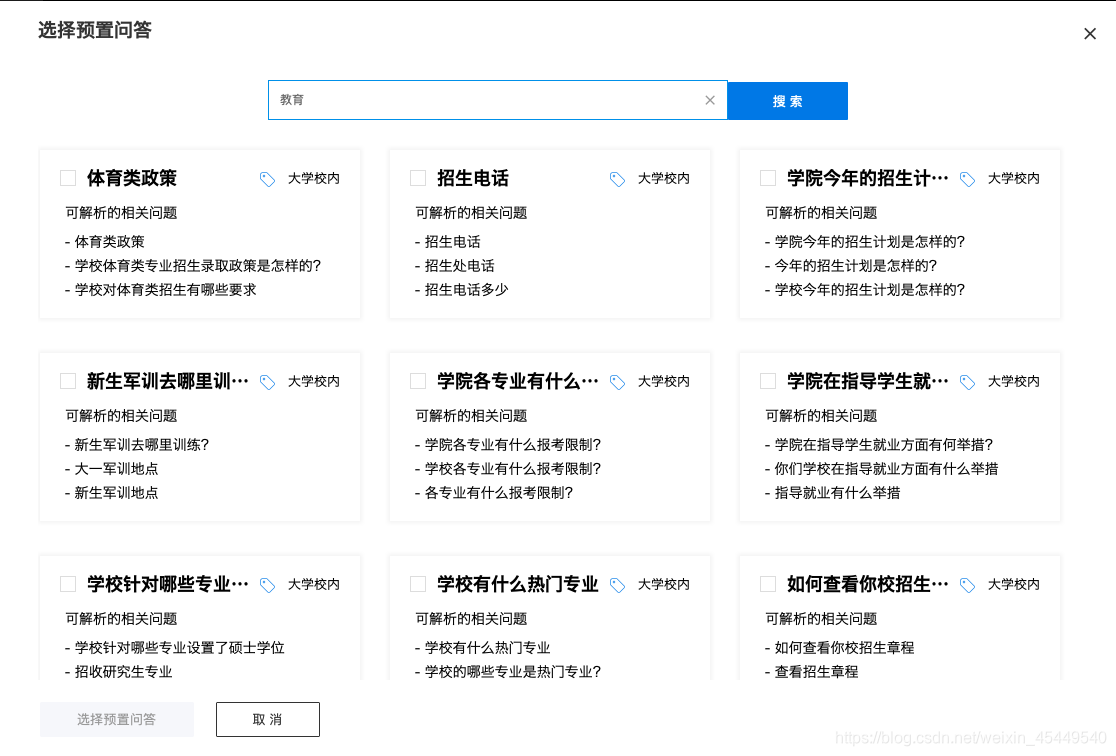Click 大学校内 tag on 学院今年的招生计… card
This screenshot has height=756, width=1116.
[1014, 179]
